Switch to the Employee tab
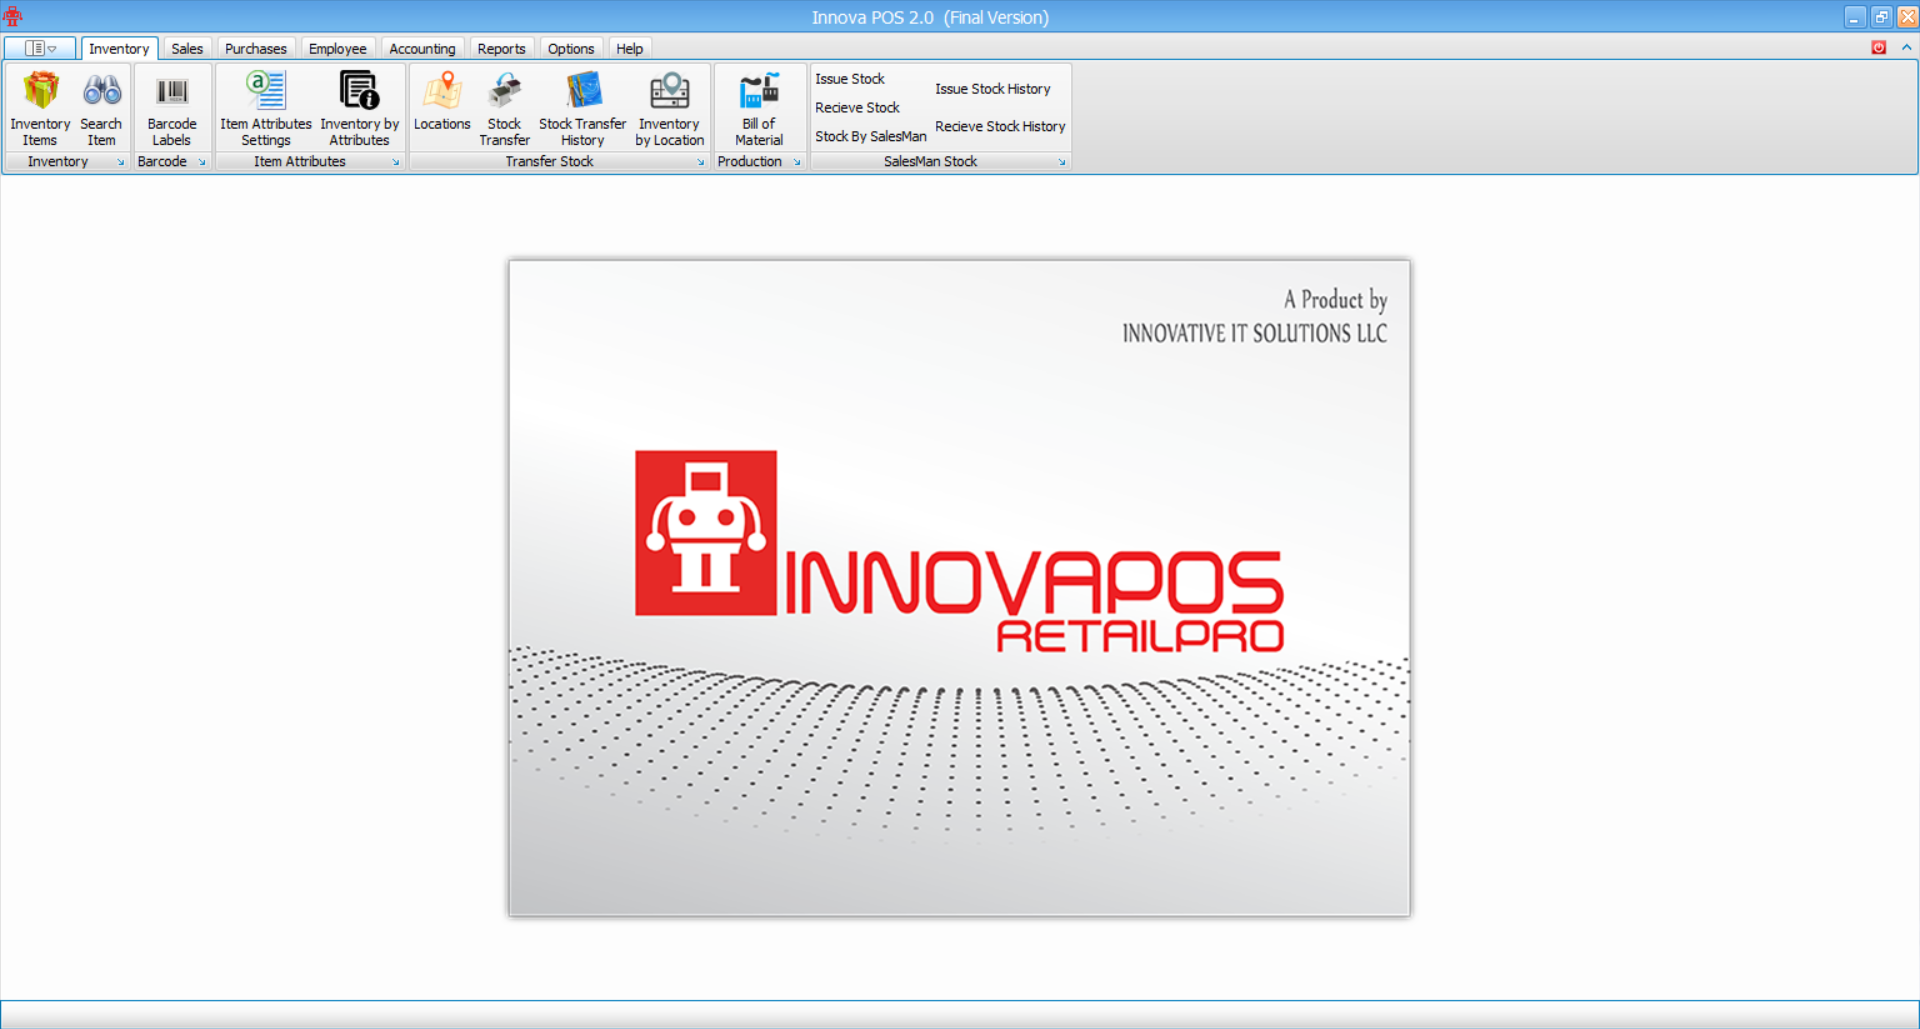Viewport: 1920px width, 1029px height. click(x=337, y=48)
